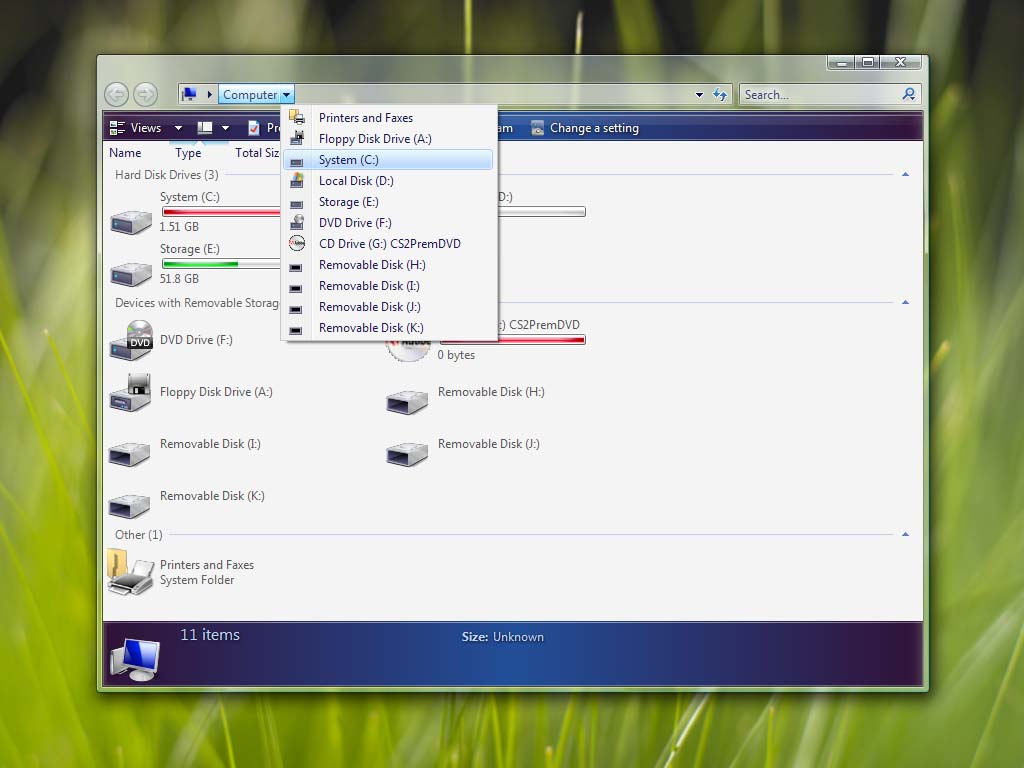Screen dimensions: 1024x768
Task: Choose Removable Disk (I:) in breadcrumb menu
Action: [389, 285]
